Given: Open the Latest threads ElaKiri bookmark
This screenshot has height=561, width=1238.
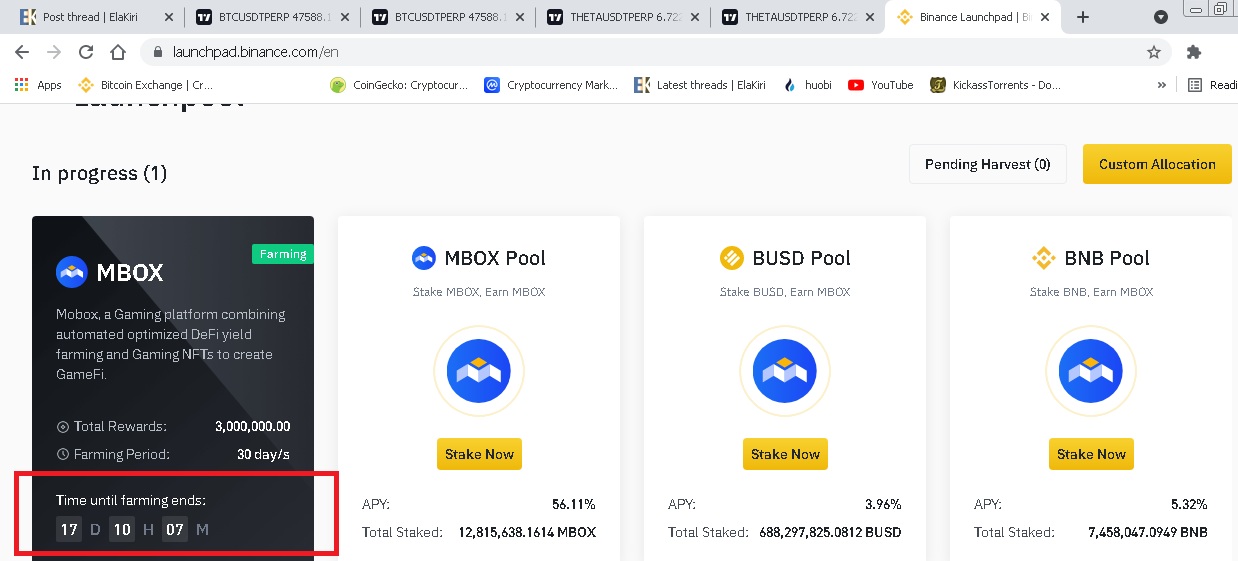Looking at the screenshot, I should (701, 85).
